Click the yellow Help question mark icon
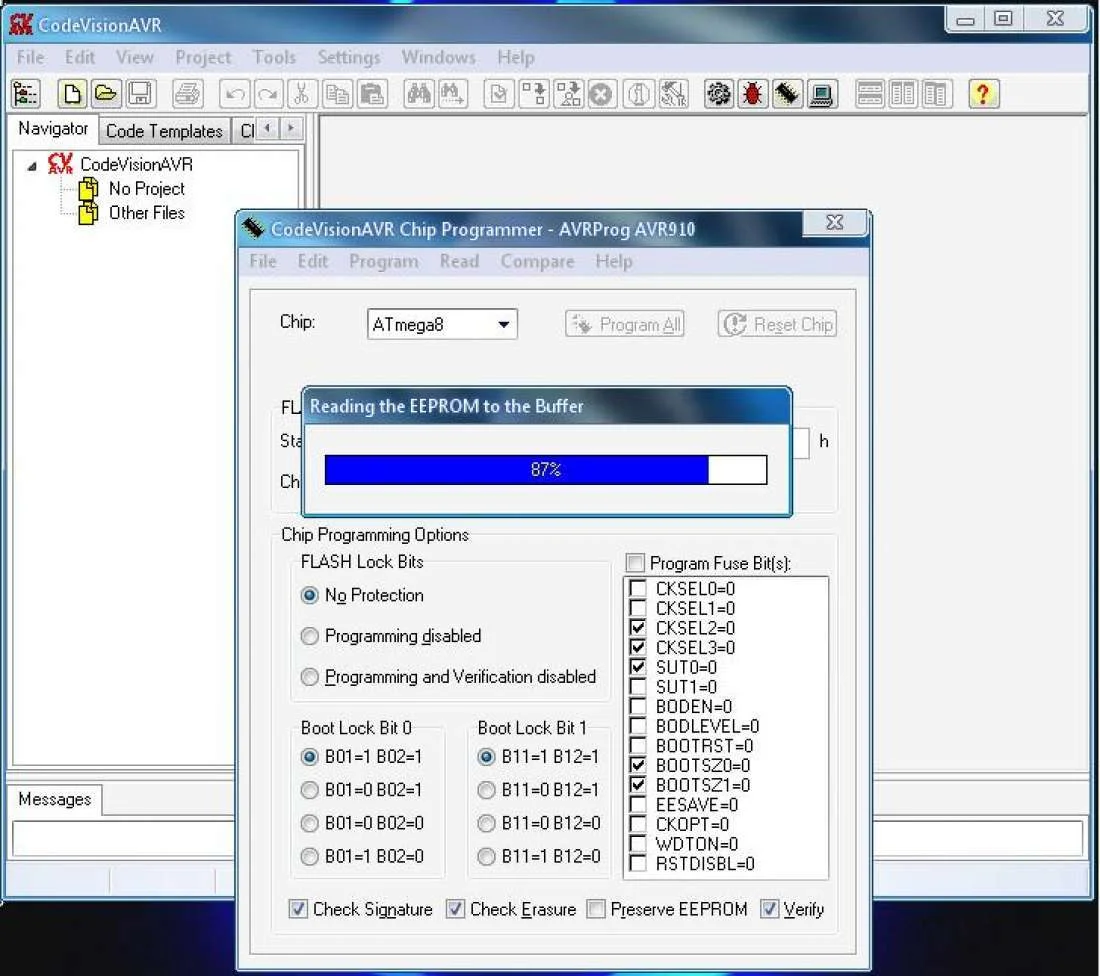 click(984, 94)
